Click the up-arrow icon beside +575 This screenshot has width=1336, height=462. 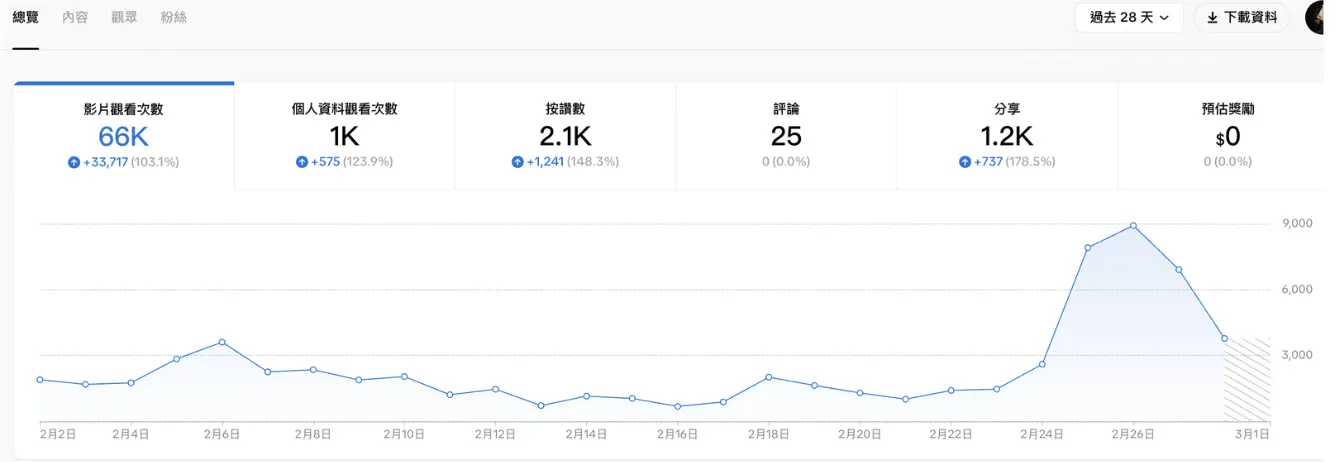(x=302, y=162)
